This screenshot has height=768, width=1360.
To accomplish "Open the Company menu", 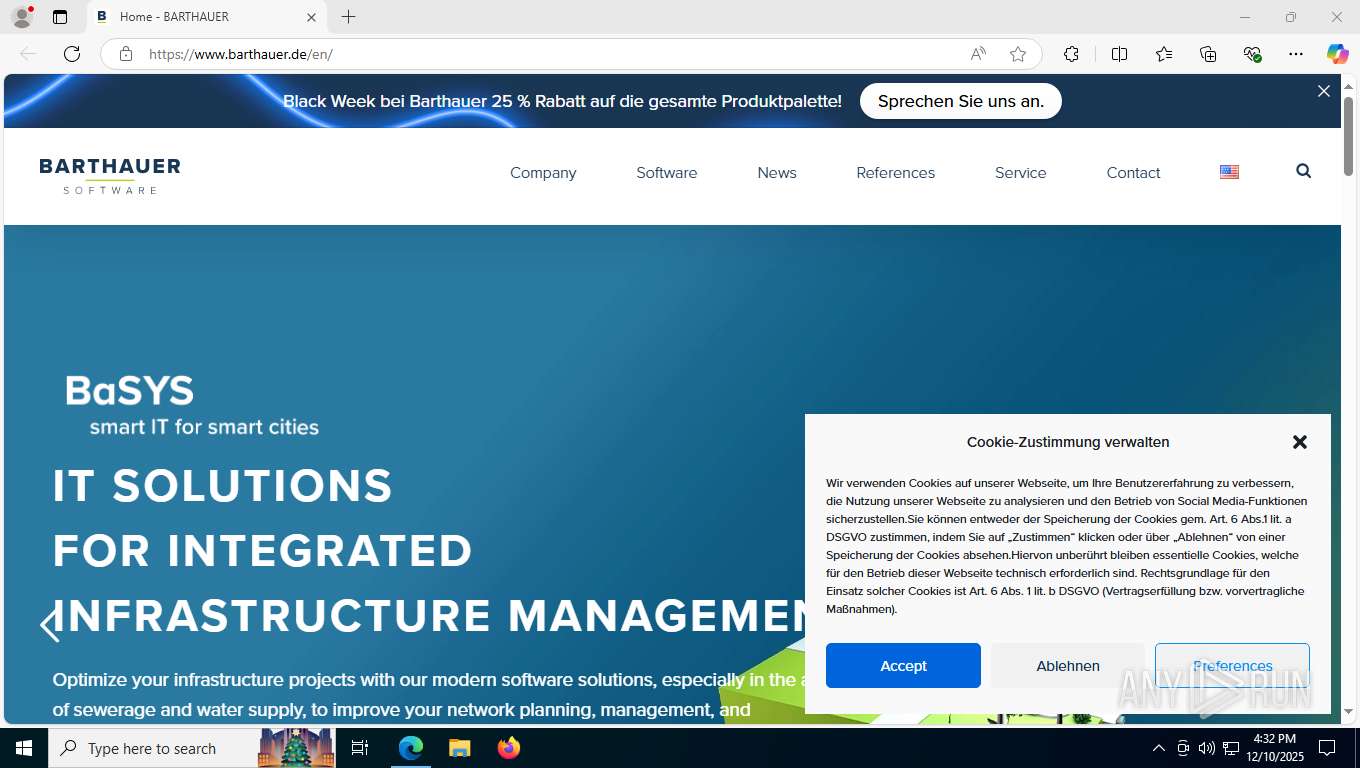I will pos(543,173).
